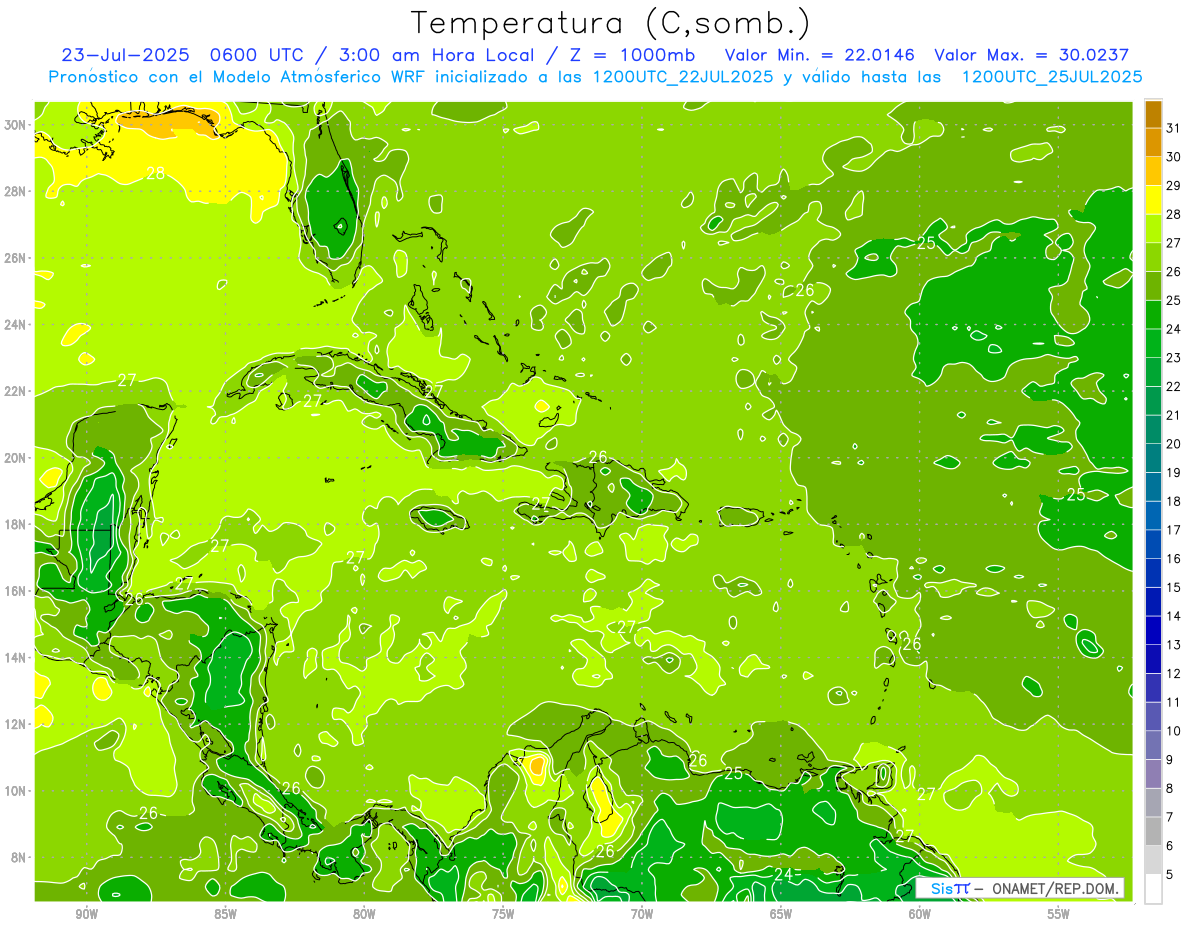Click the "23" label on the color scale

[x=1174, y=358]
